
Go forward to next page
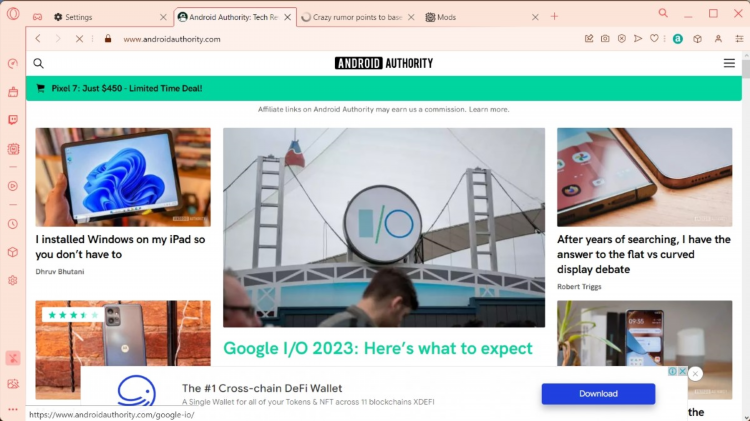pos(58,39)
